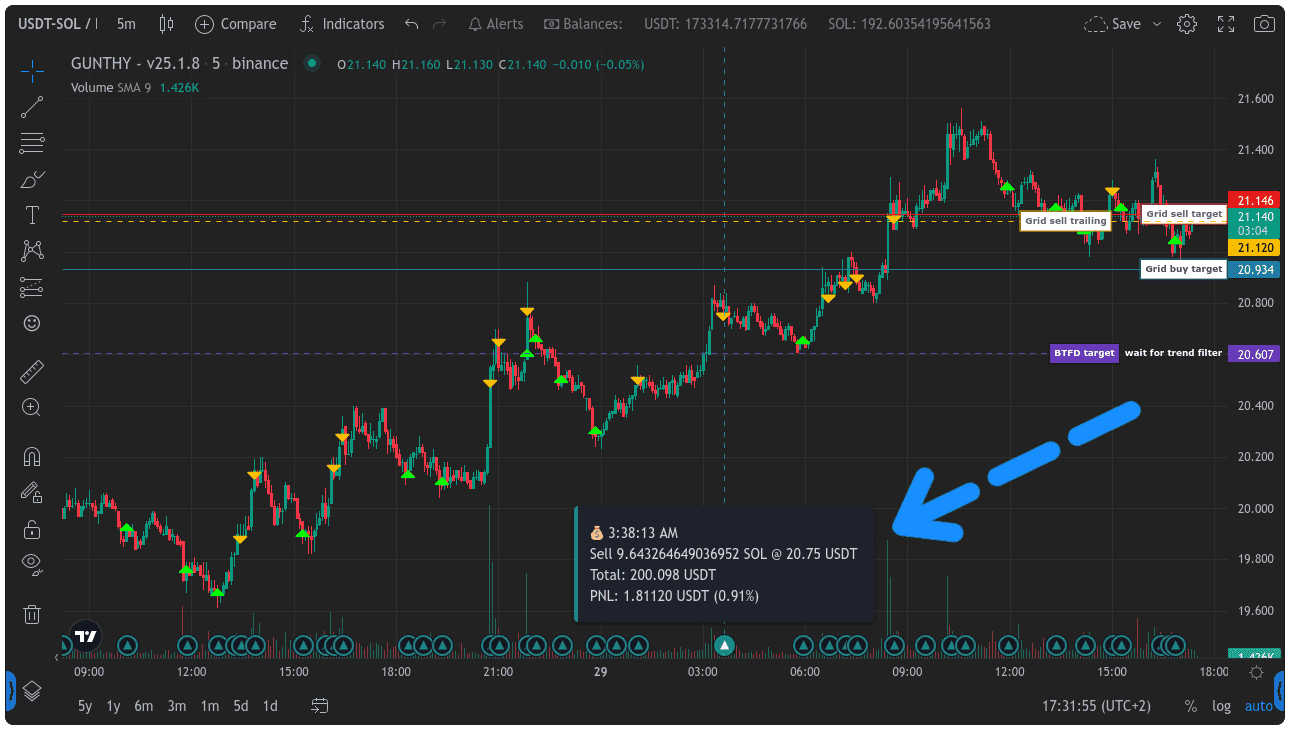Open the 5m timeframe dropdown
This screenshot has height=730, width=1290.
click(126, 24)
